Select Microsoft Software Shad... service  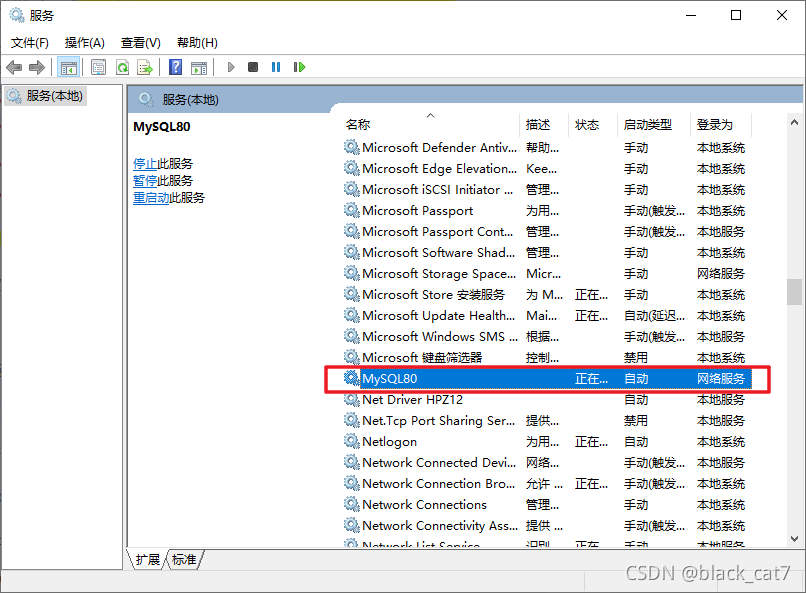(x=547, y=253)
